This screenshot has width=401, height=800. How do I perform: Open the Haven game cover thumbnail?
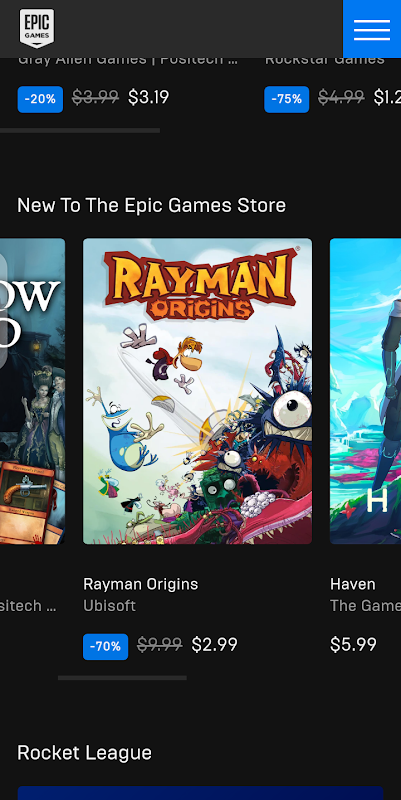365,391
